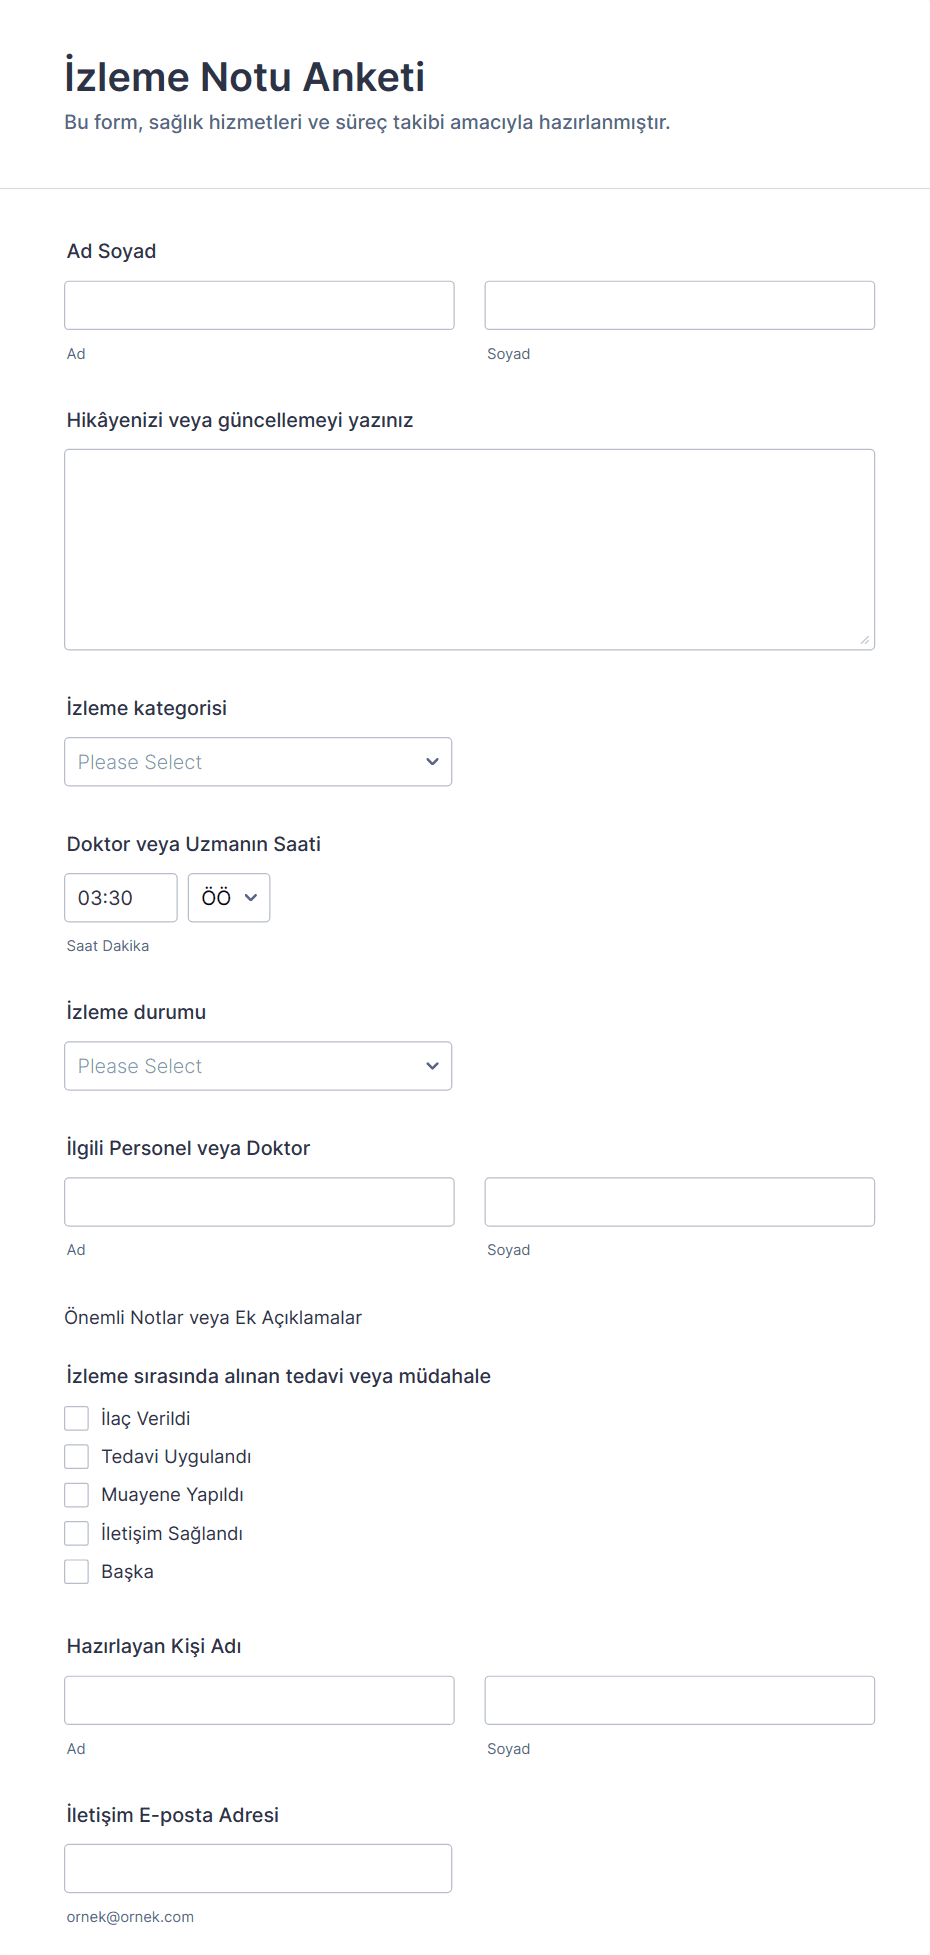Click the chevron arrow in İzleme durumu
Screen dimensions: 930x1955
click(x=432, y=1066)
